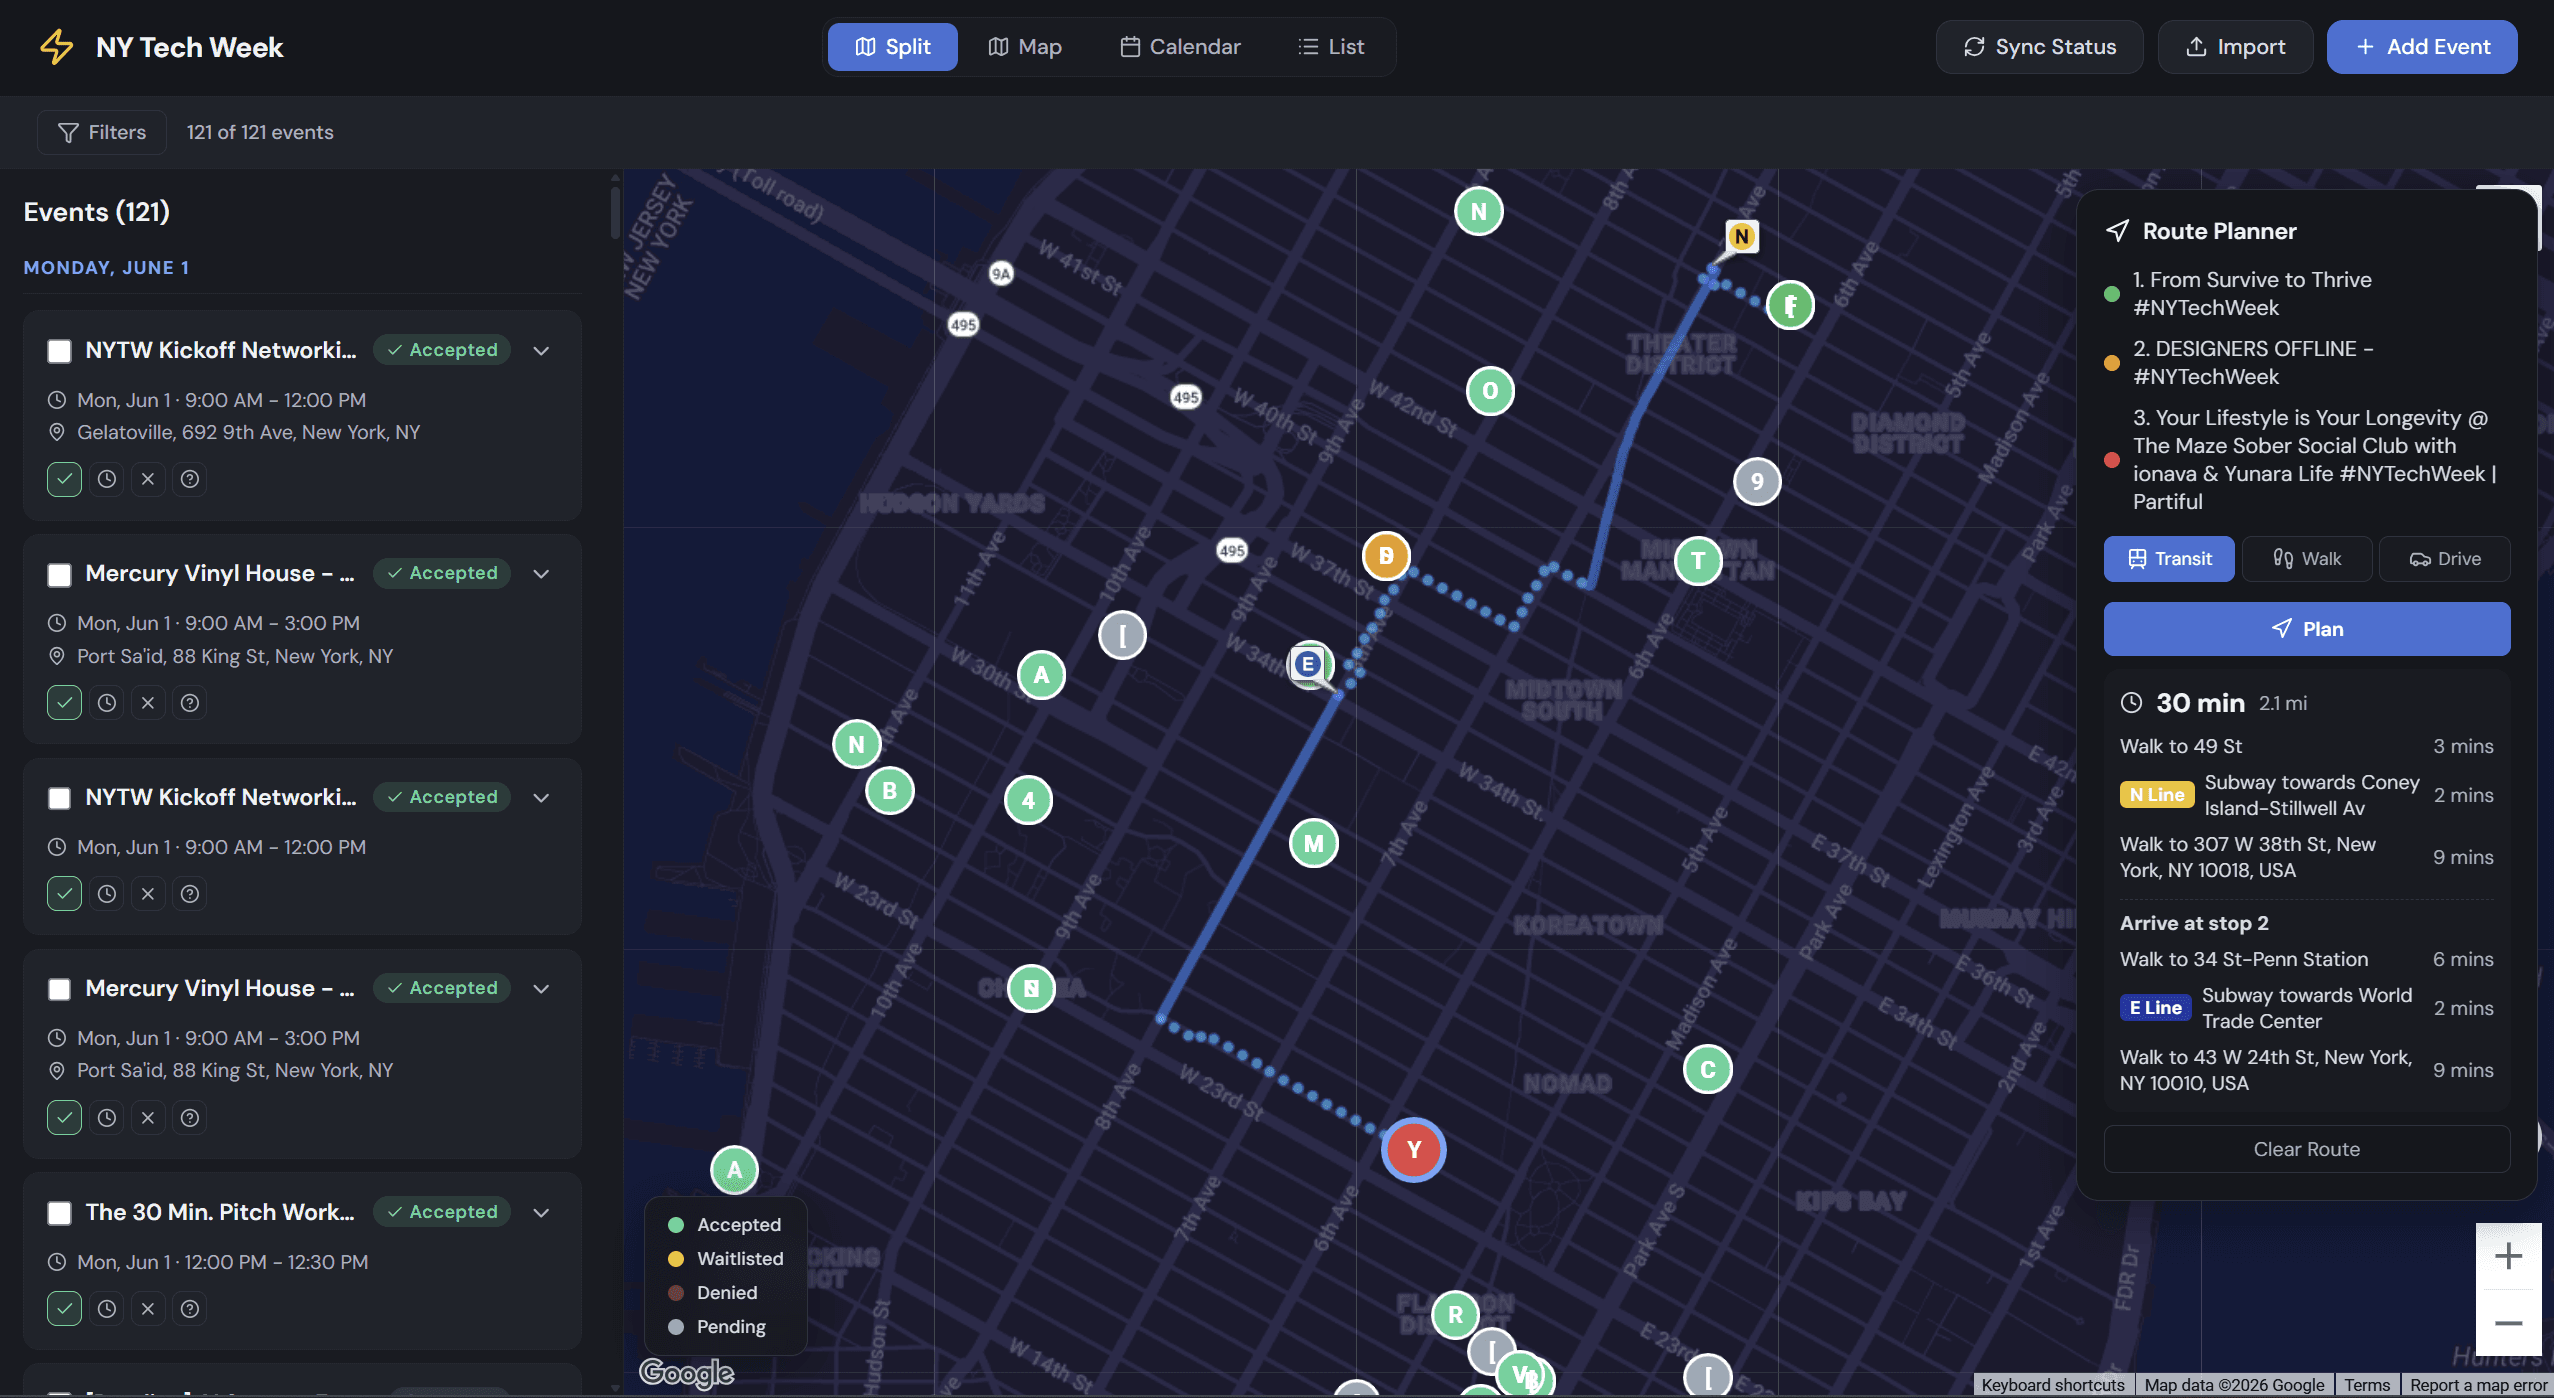The image size is (2554, 1398).
Task: Click the N Line subway badge
Action: 2157,795
